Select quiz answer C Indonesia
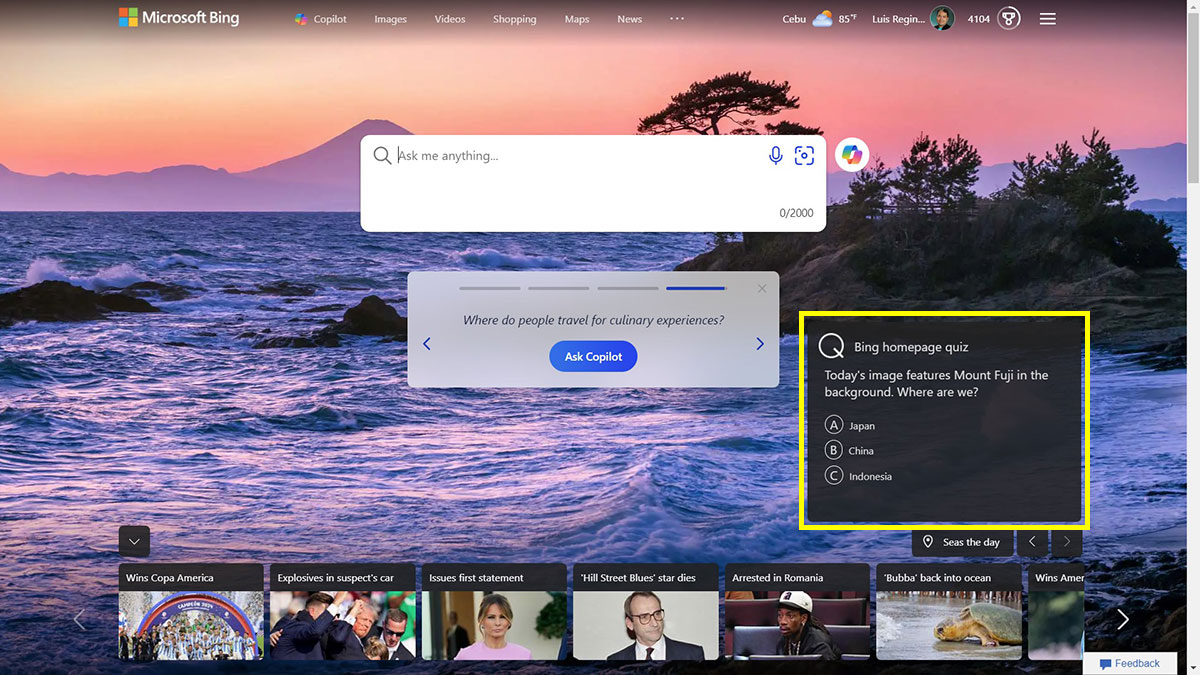Image resolution: width=1200 pixels, height=675 pixels. [858, 476]
